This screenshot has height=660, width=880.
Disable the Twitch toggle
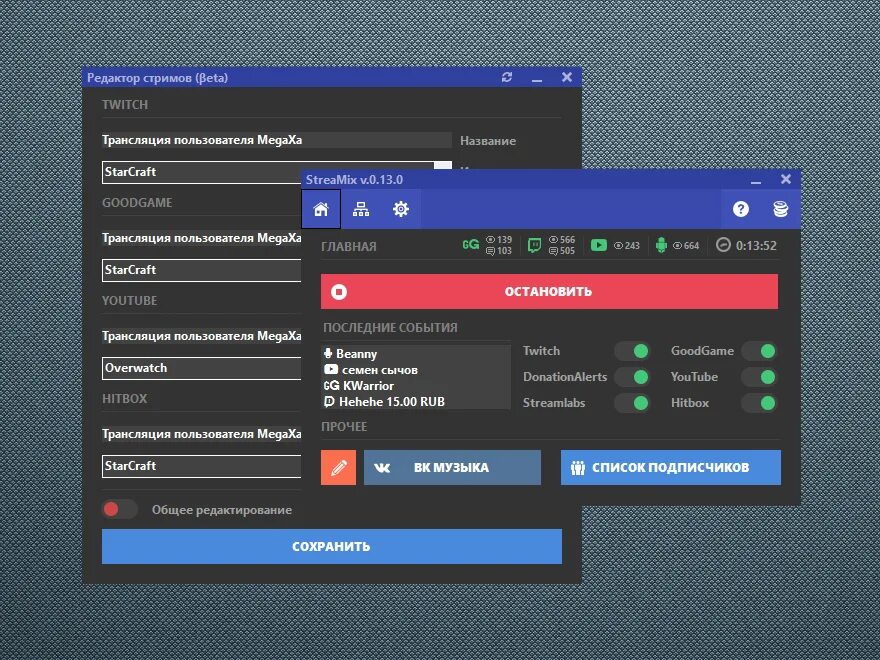point(632,351)
